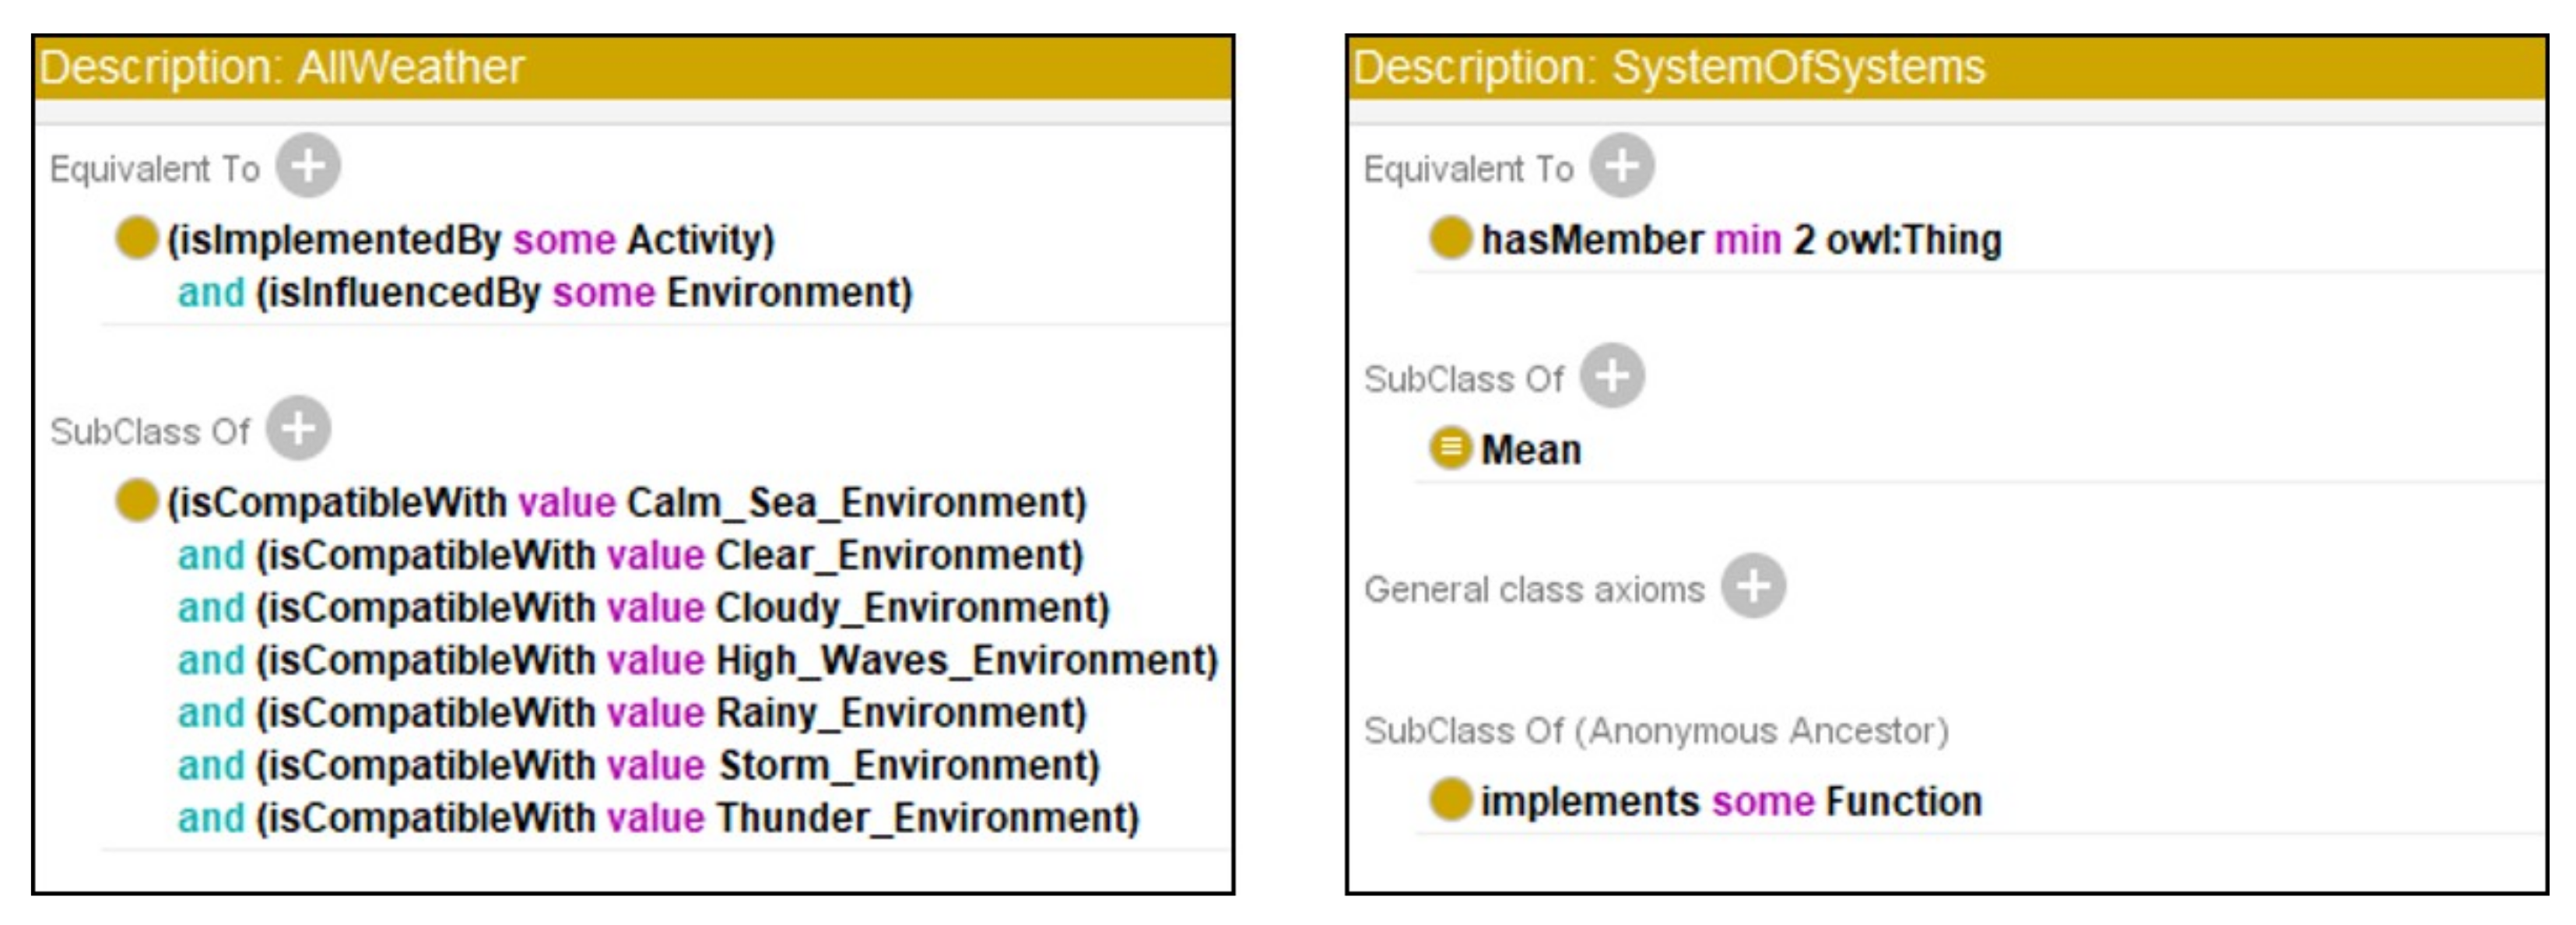The height and width of the screenshot is (925, 2576).
Task: Click the Mean class equivalence icon
Action: [1451, 449]
